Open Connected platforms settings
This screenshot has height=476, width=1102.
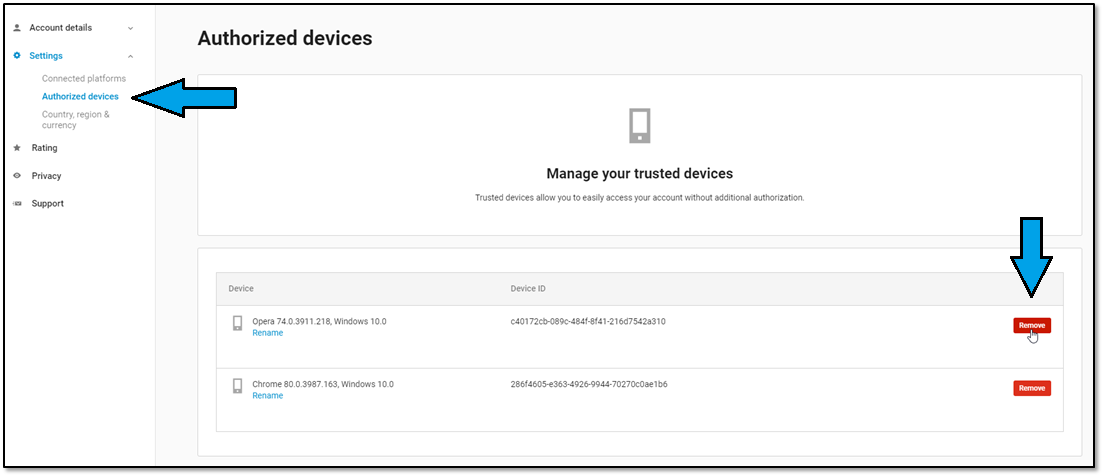[84, 79]
